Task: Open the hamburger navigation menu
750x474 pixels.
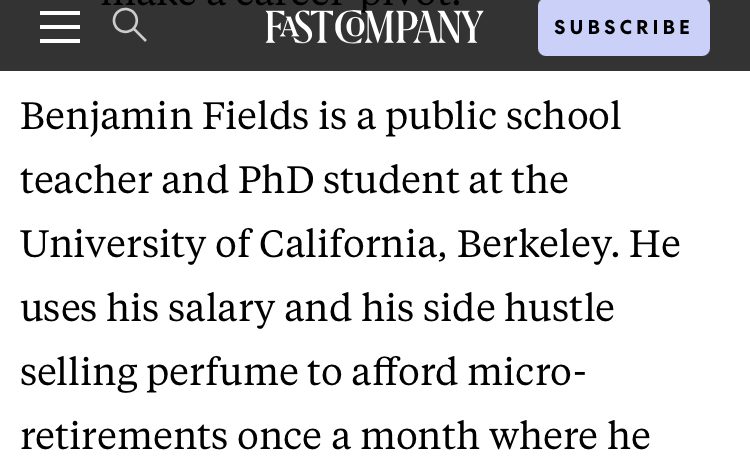Action: point(60,27)
